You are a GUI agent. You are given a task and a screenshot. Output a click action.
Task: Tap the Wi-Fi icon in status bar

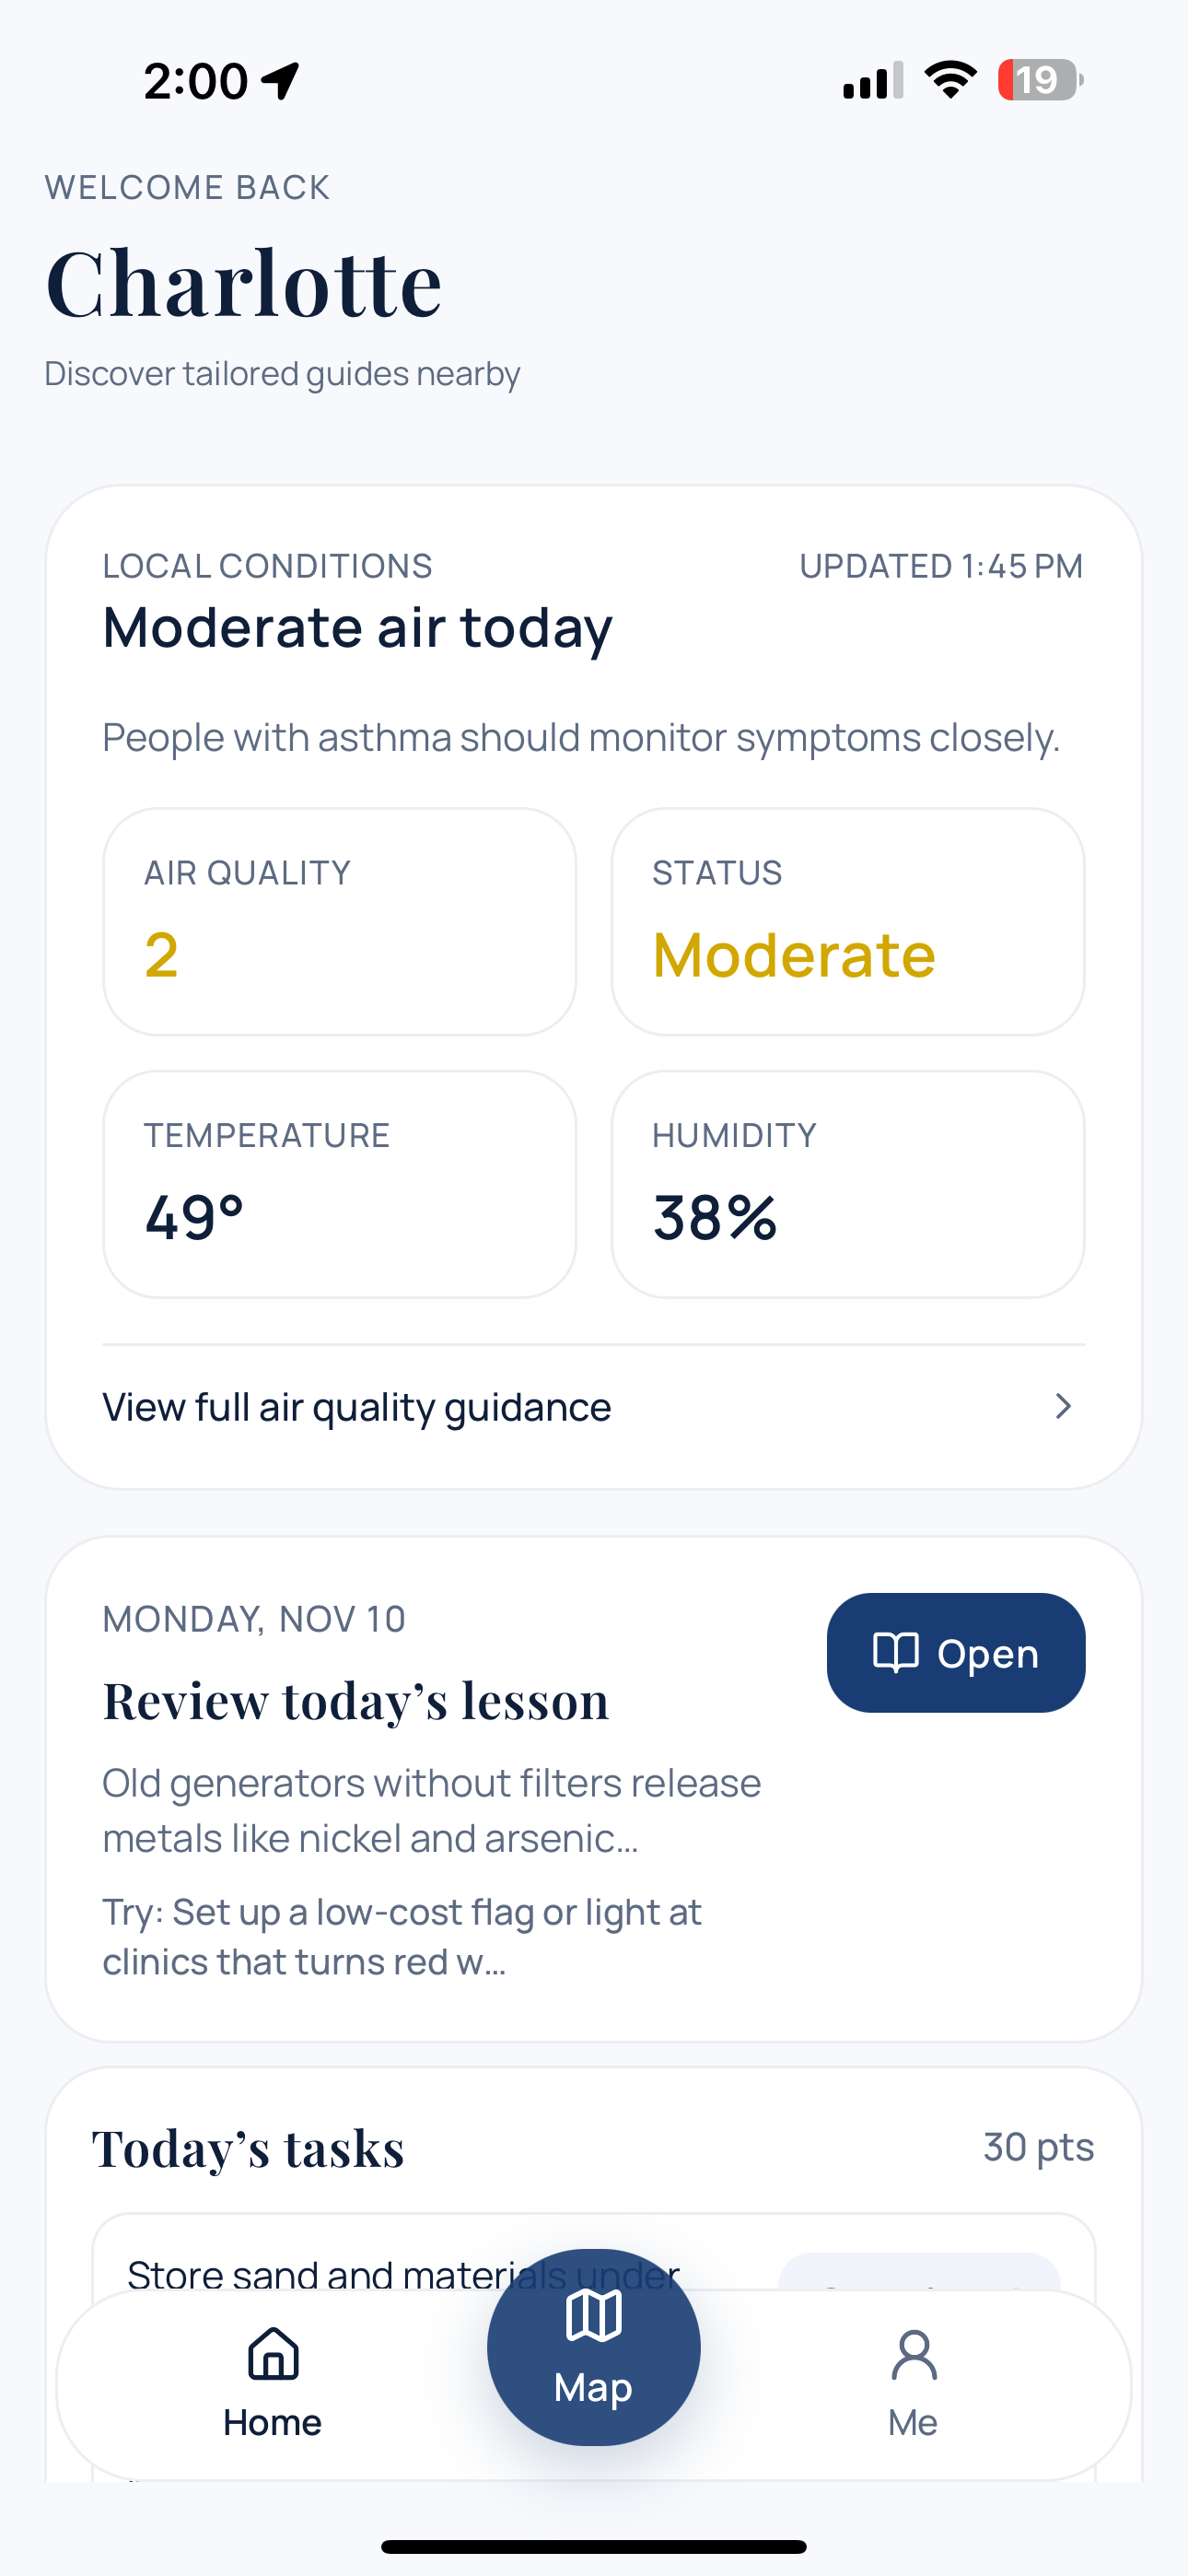(x=950, y=80)
